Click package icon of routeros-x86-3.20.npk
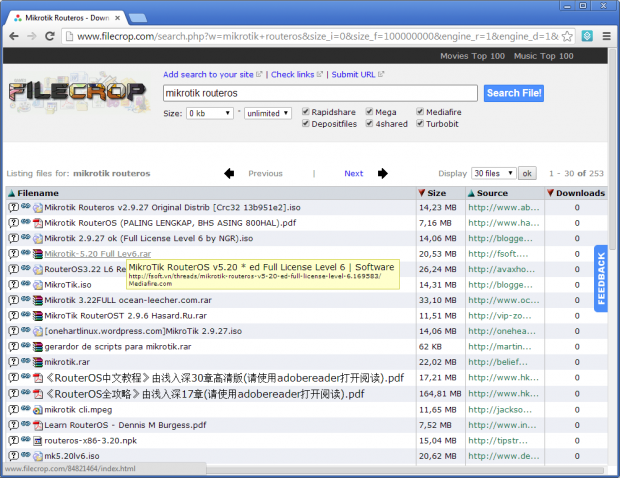Viewport: 620px width, 478px height. point(38,441)
